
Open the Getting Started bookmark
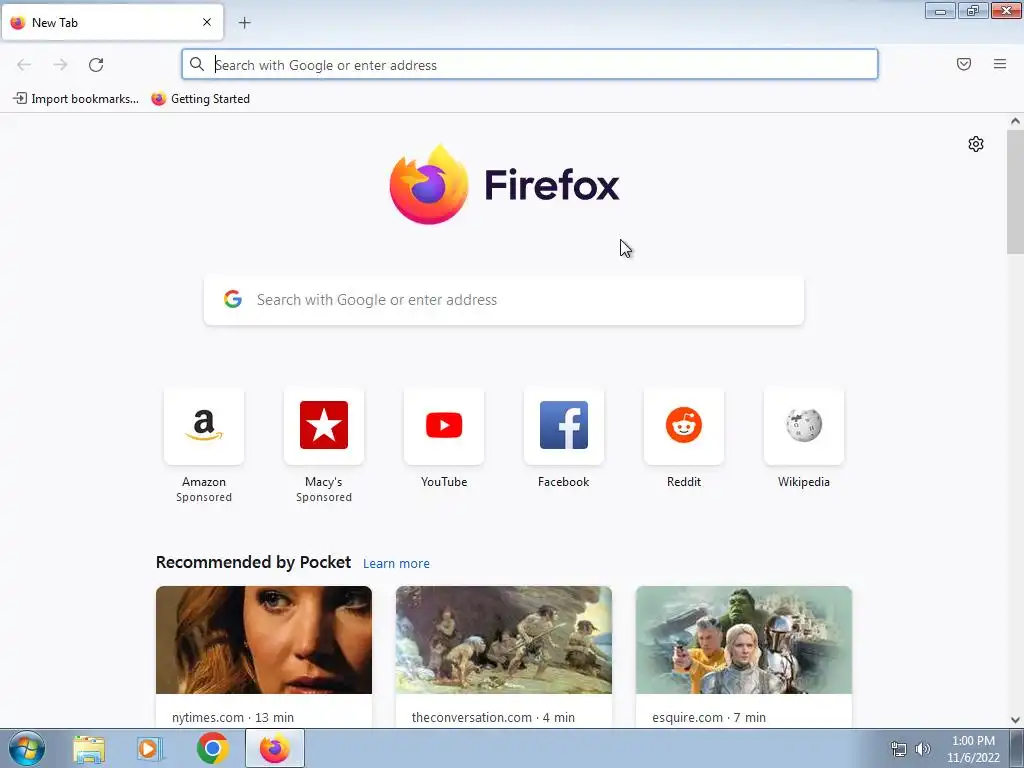coord(200,99)
